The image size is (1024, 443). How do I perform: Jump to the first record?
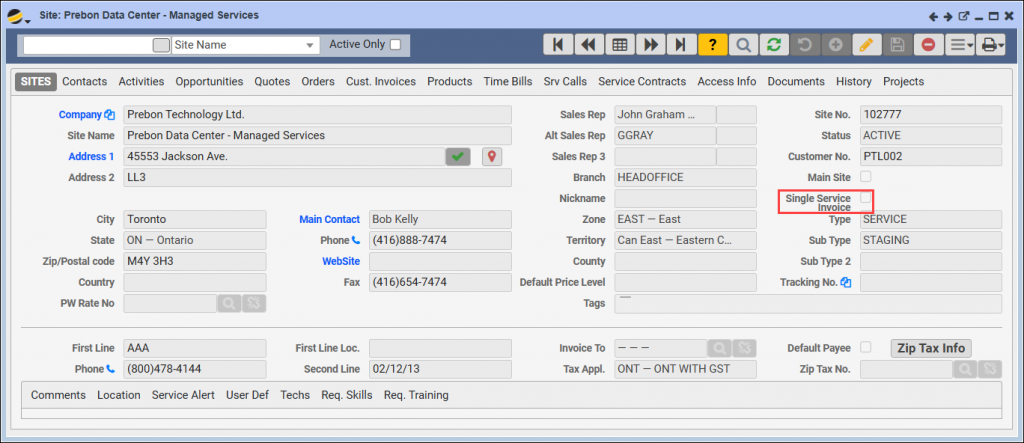[x=558, y=45]
